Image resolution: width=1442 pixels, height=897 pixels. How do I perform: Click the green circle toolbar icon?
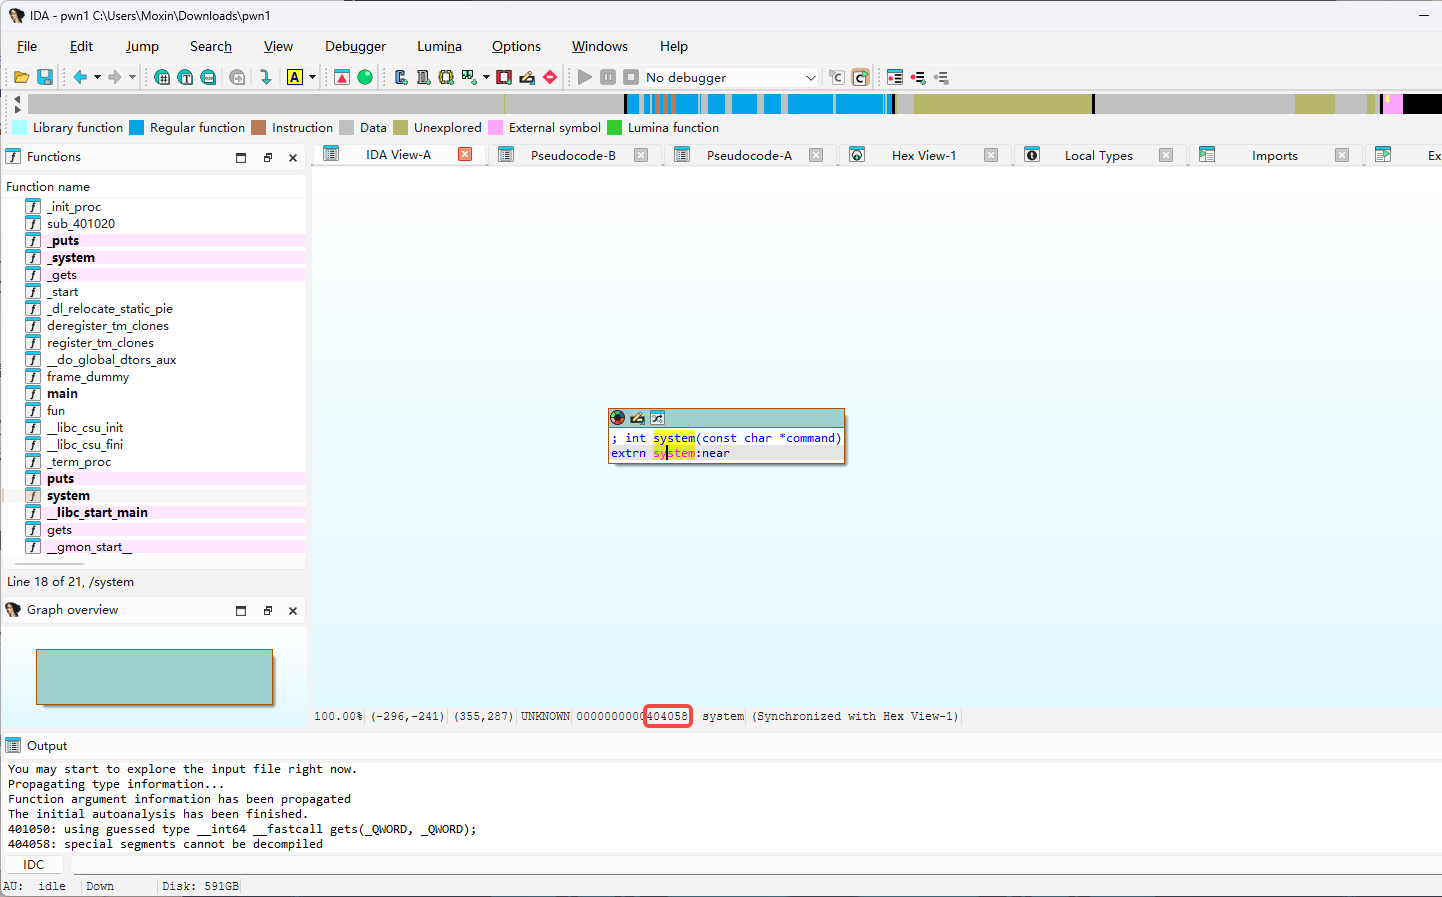coord(365,77)
